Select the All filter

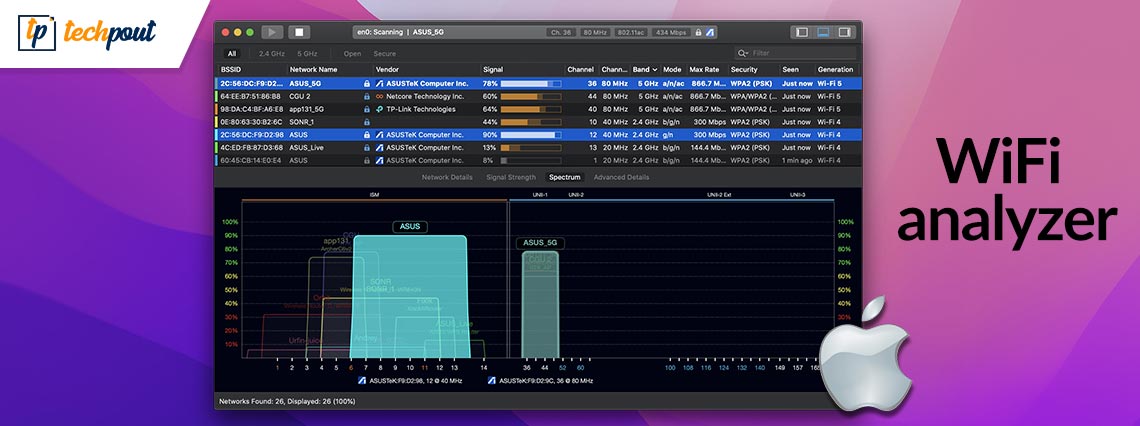pyautogui.click(x=231, y=54)
